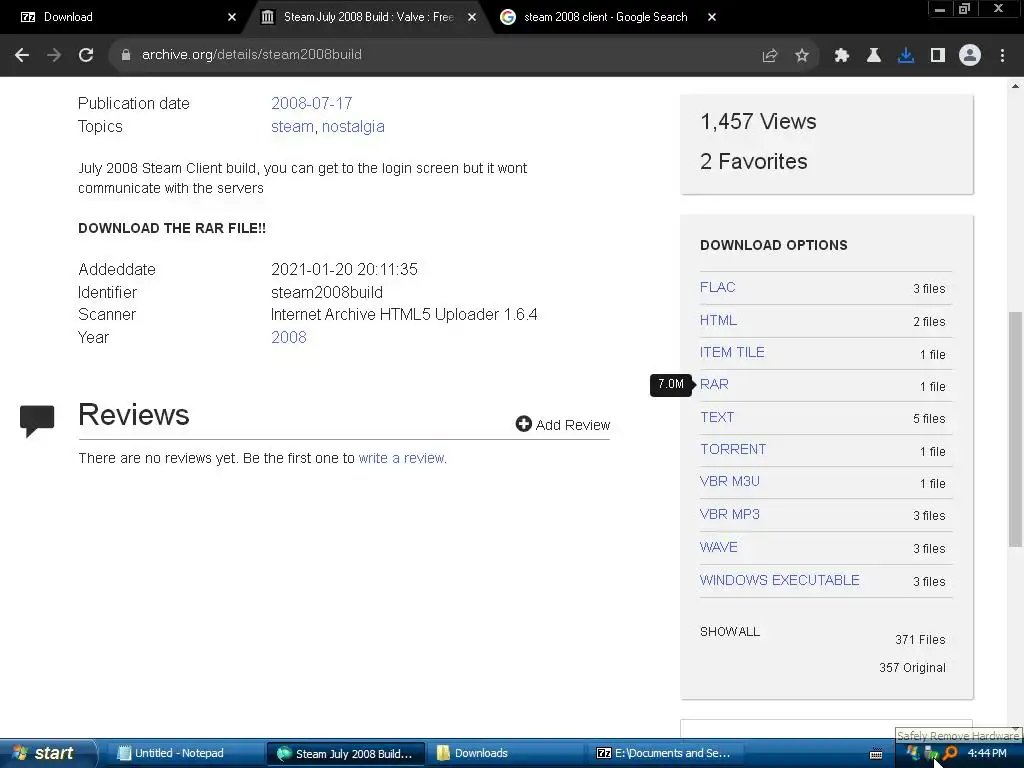Switch to Untitled - Notepad in taskbar
Image resolution: width=1024 pixels, height=768 pixels.
184,754
